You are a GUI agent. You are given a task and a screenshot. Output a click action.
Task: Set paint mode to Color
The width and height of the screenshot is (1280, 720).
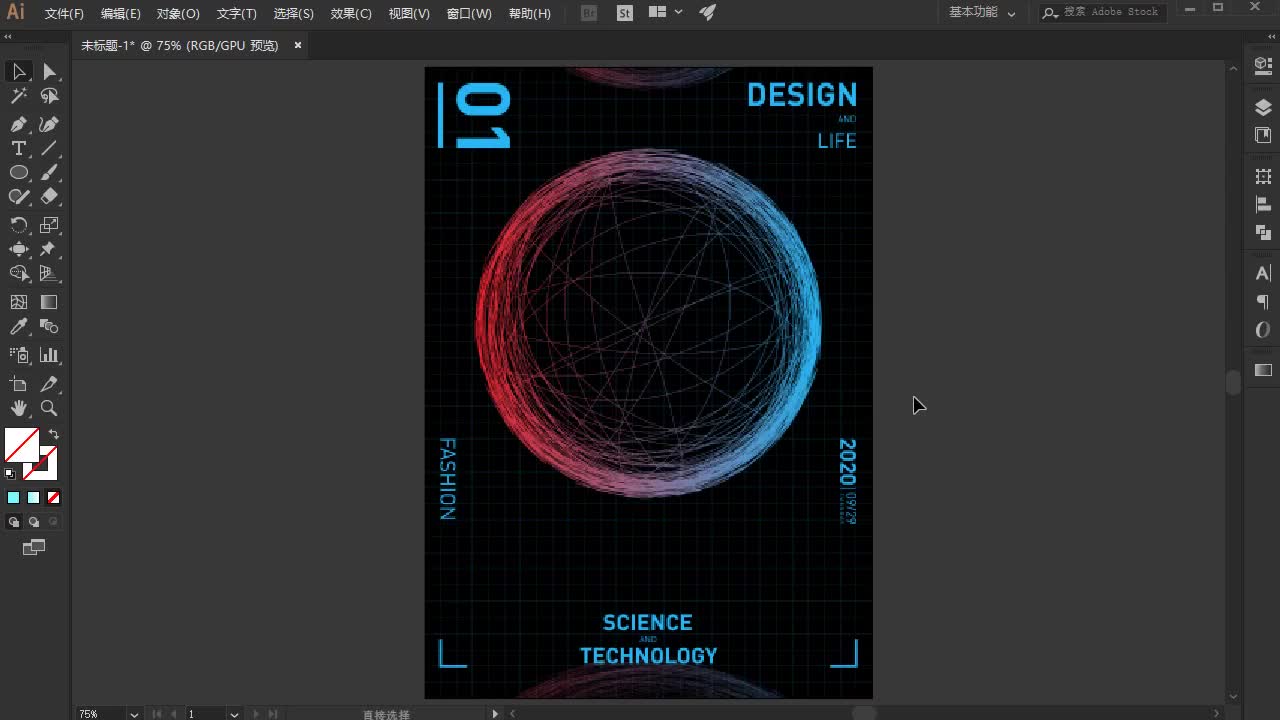point(14,497)
